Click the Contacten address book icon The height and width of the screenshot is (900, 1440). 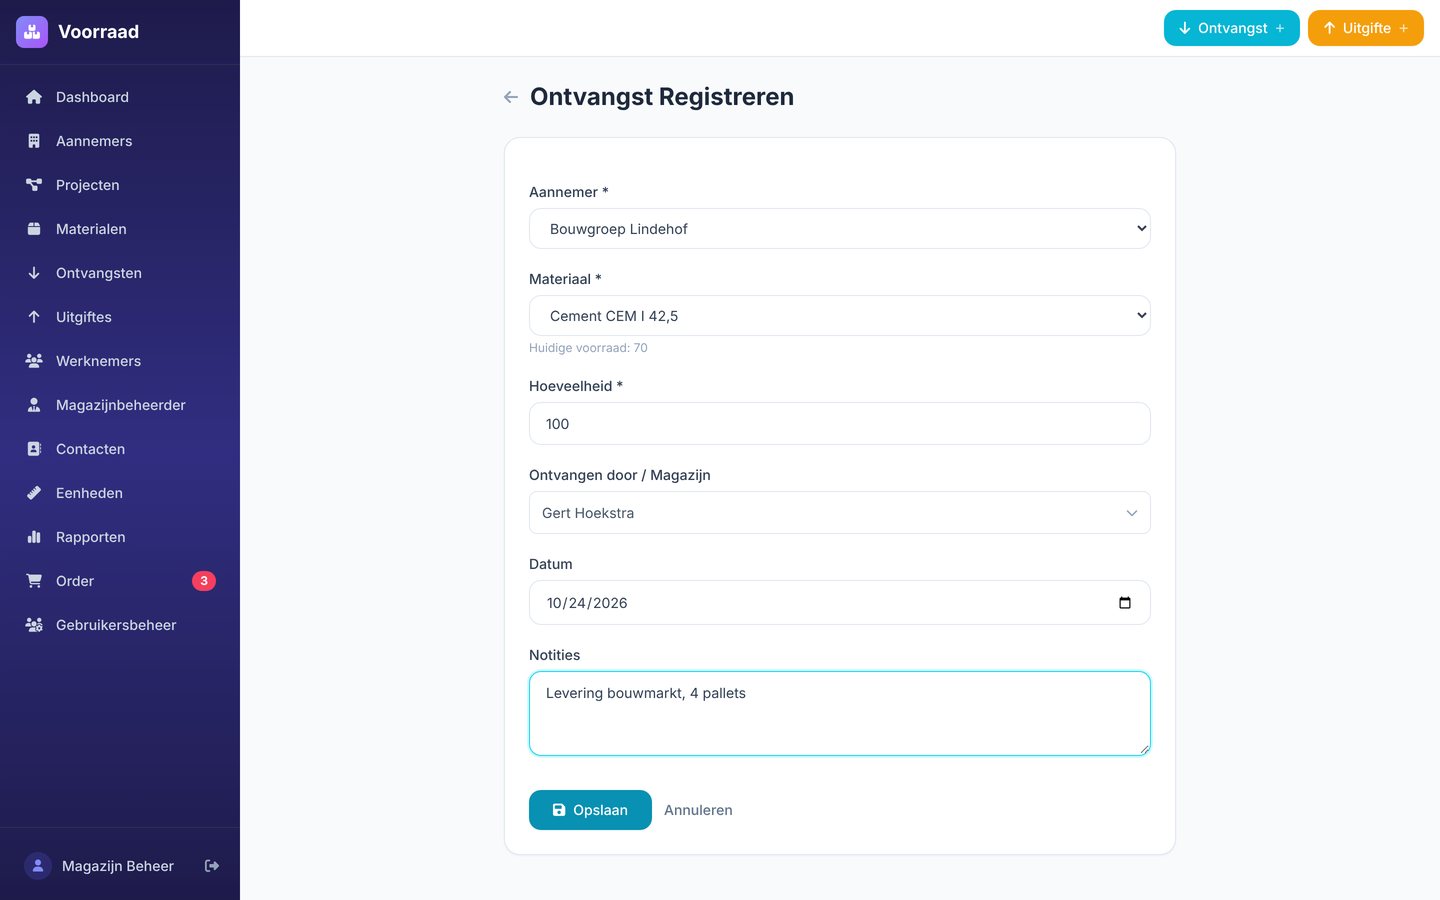tap(34, 449)
